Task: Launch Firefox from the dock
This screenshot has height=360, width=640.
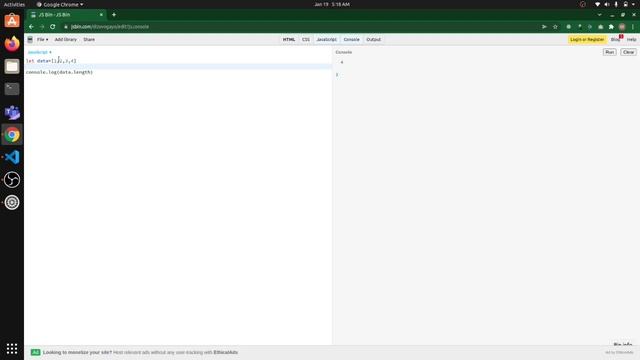Action: (x=12, y=43)
